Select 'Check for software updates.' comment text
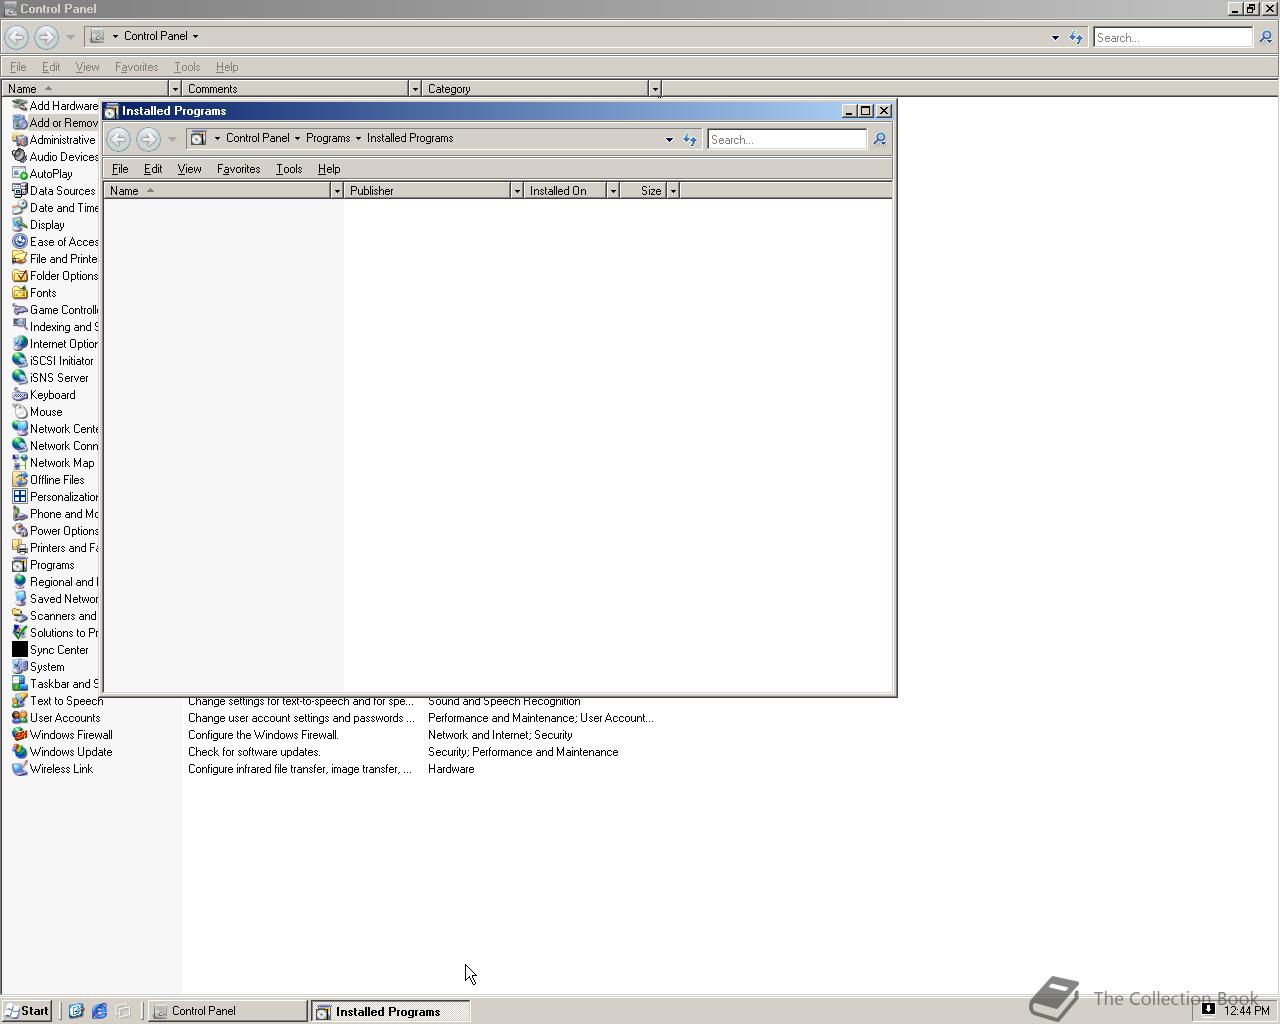The height and width of the screenshot is (1024, 1280). (x=254, y=752)
